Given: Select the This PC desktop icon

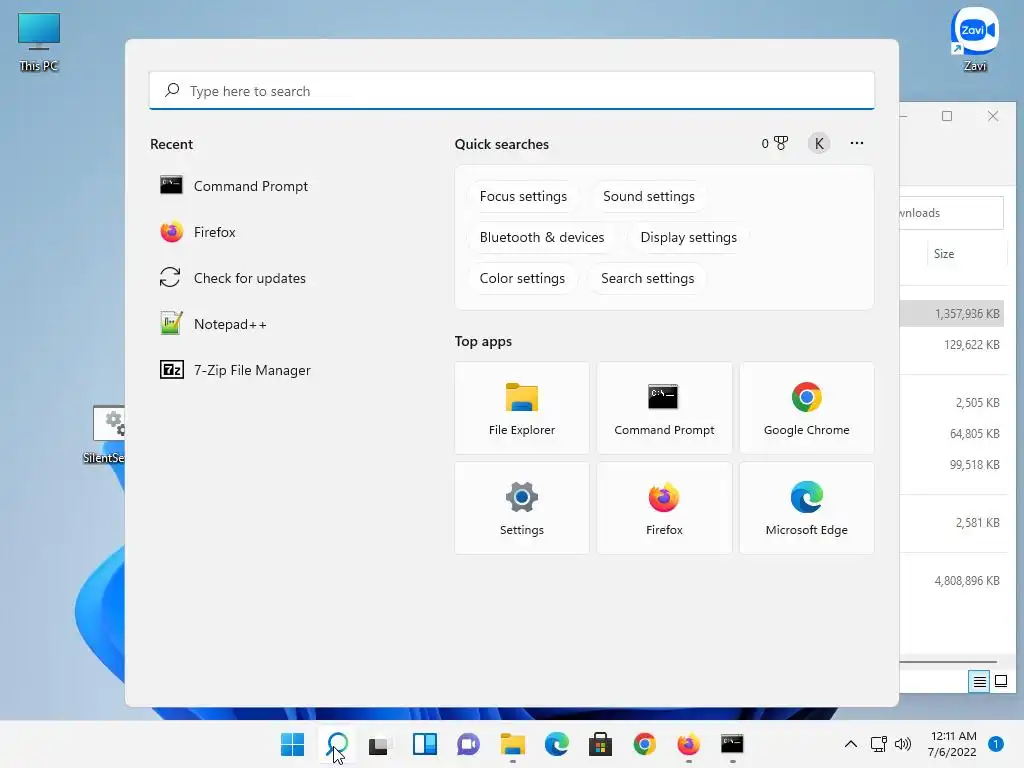Looking at the screenshot, I should pos(39,42).
